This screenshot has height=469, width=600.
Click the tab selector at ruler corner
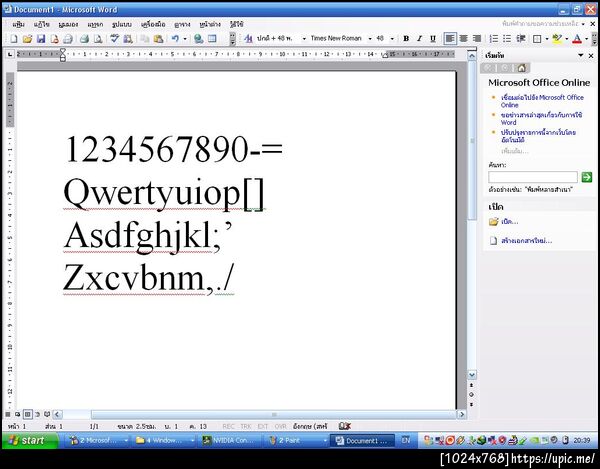click(10, 54)
